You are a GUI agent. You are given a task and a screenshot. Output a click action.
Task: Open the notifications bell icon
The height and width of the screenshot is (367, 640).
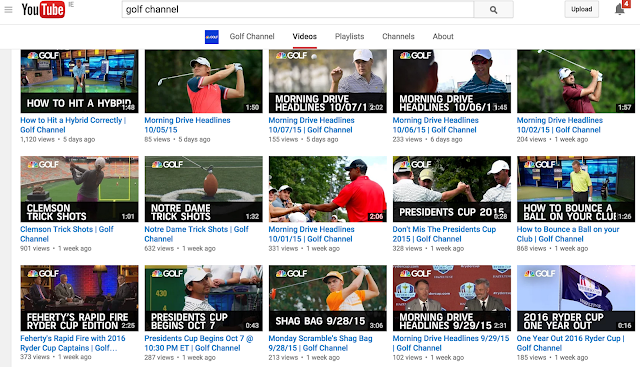pos(620,9)
